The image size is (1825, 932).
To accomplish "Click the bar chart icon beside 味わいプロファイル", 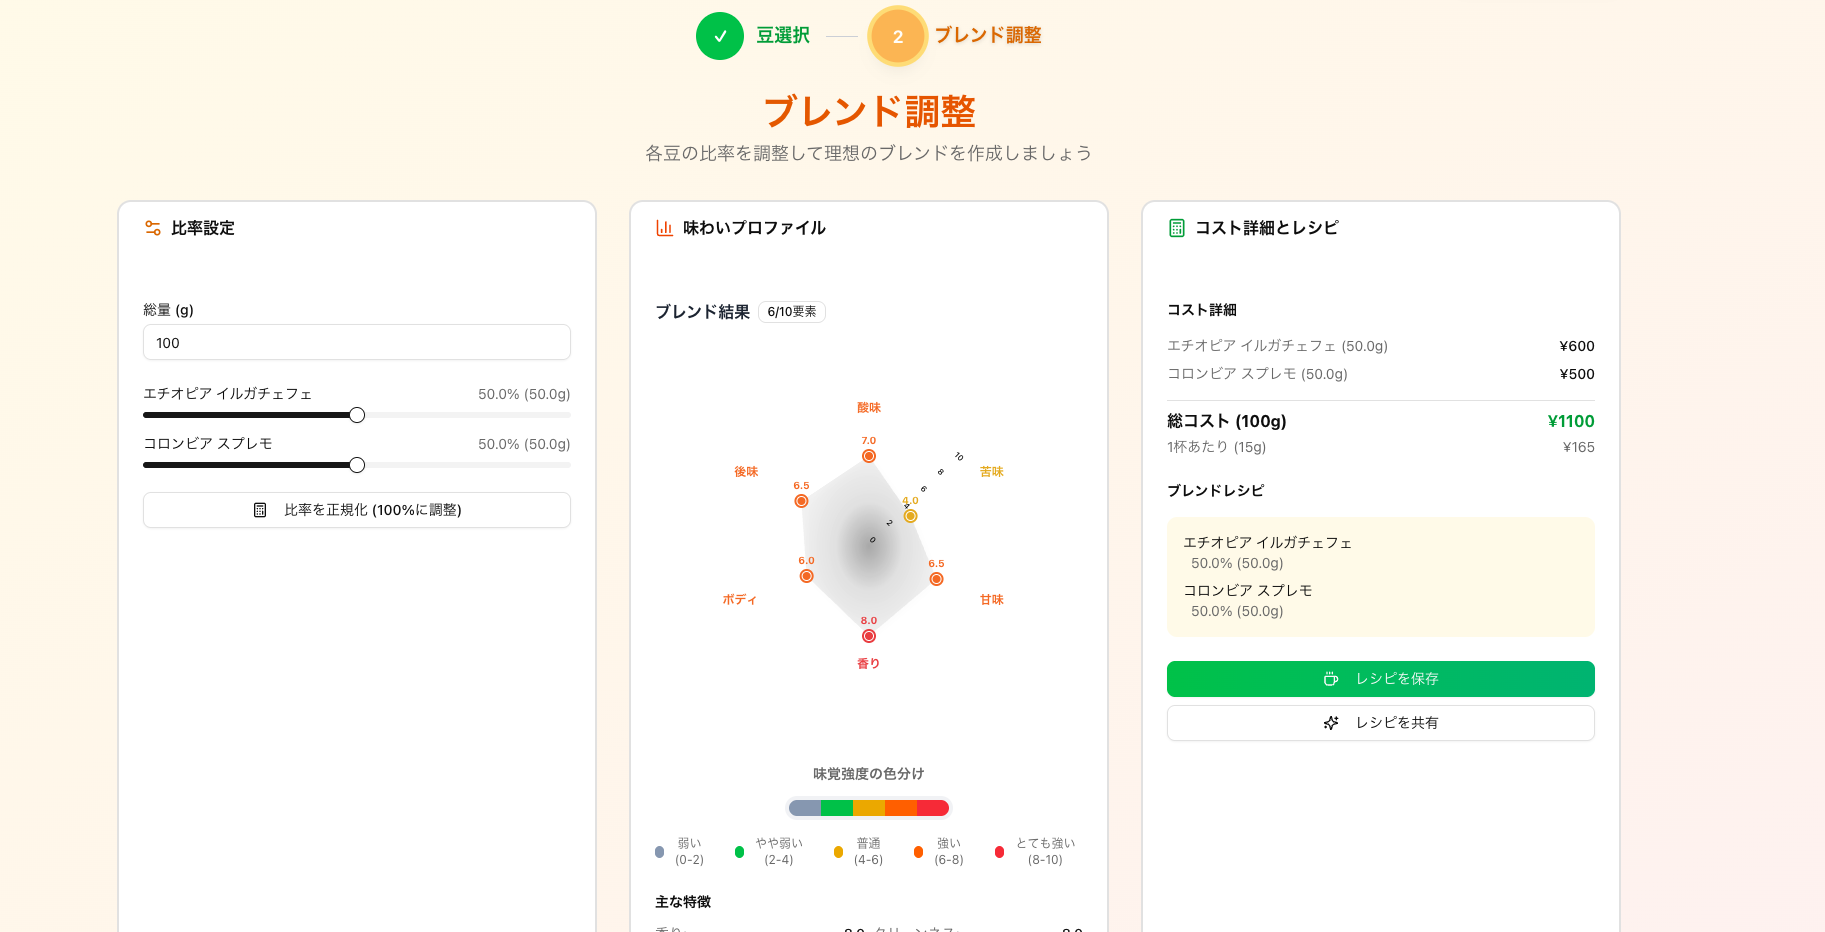I will click(x=664, y=228).
